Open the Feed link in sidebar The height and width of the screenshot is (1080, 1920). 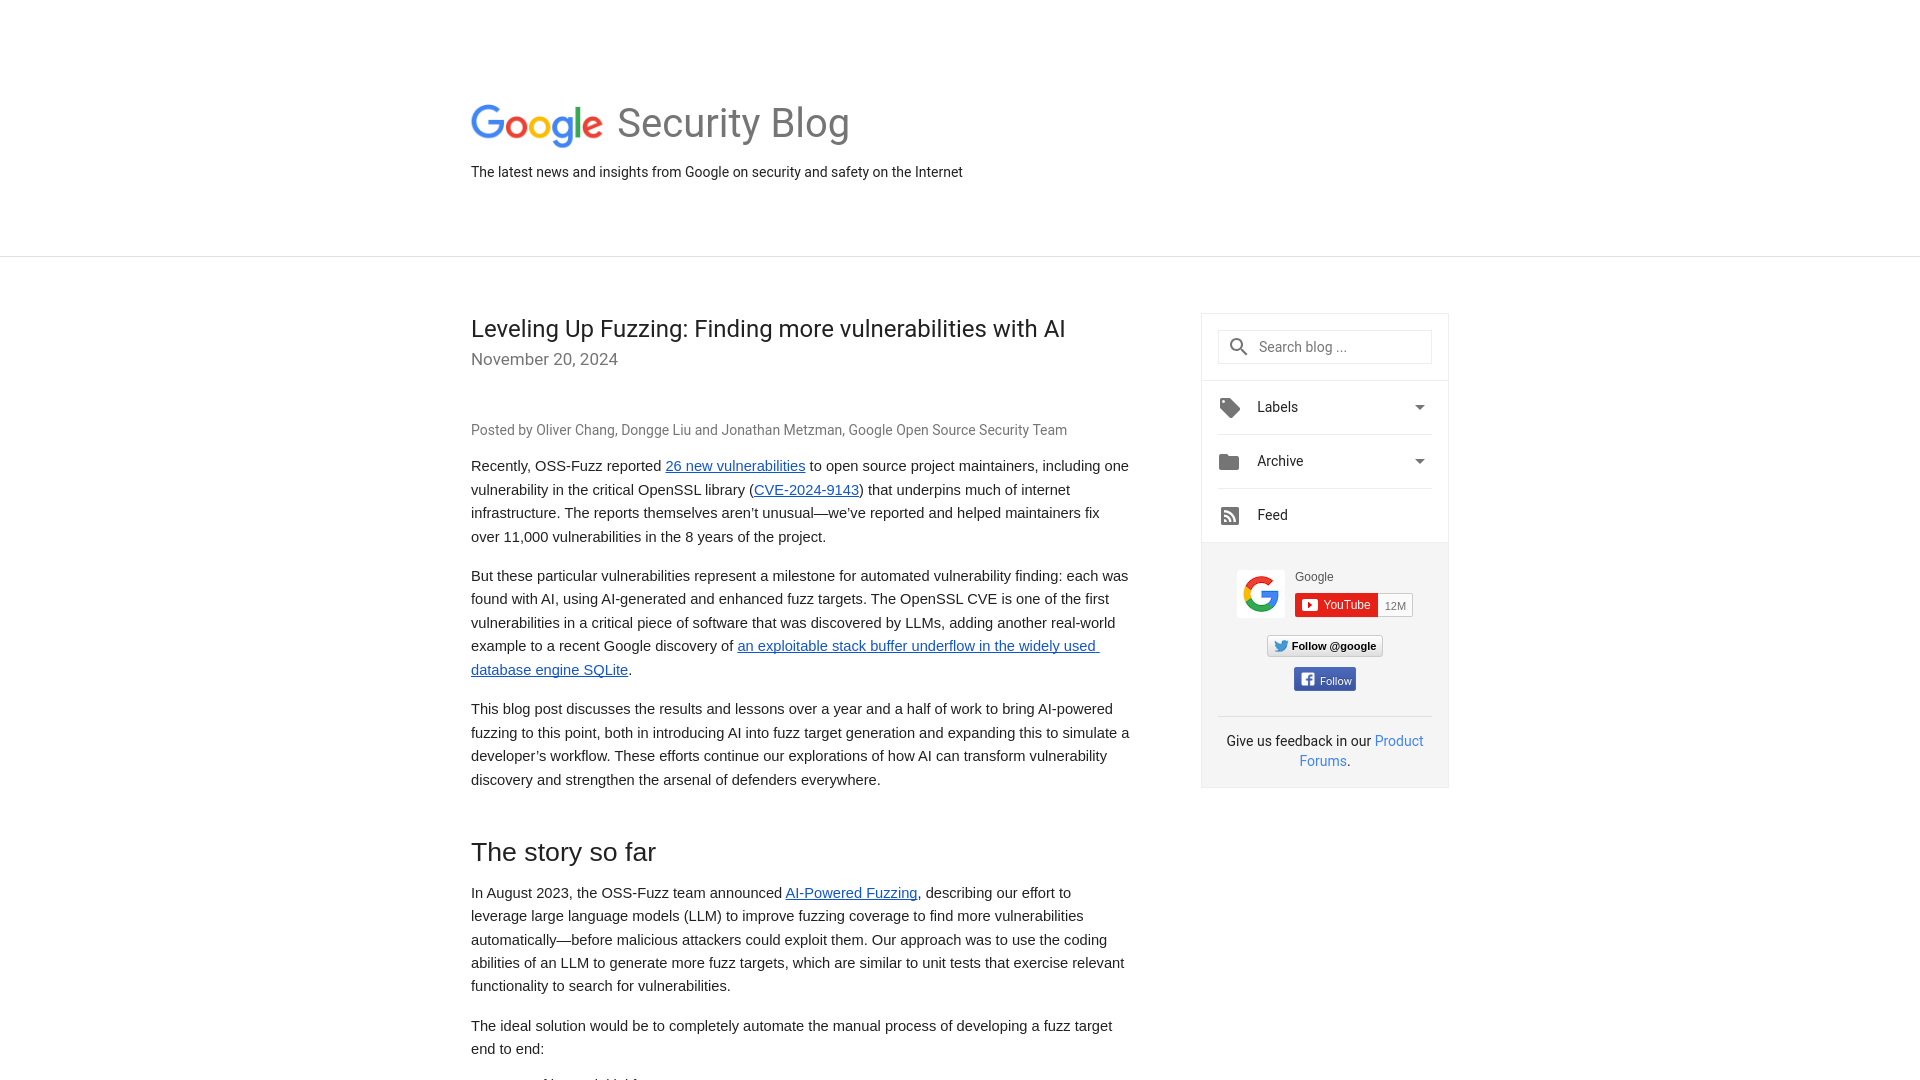point(1273,514)
